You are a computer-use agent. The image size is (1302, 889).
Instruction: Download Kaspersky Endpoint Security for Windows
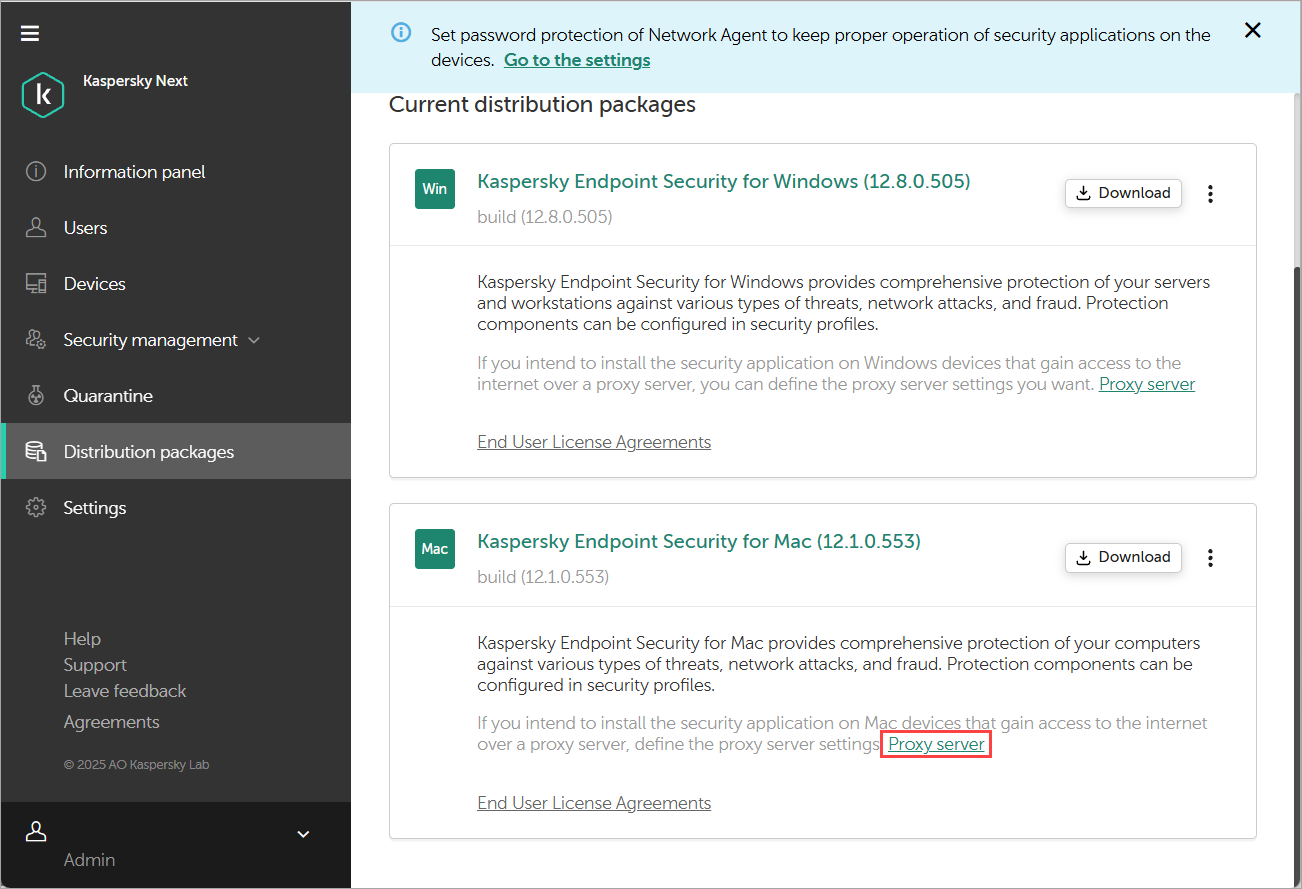pyautogui.click(x=1123, y=193)
